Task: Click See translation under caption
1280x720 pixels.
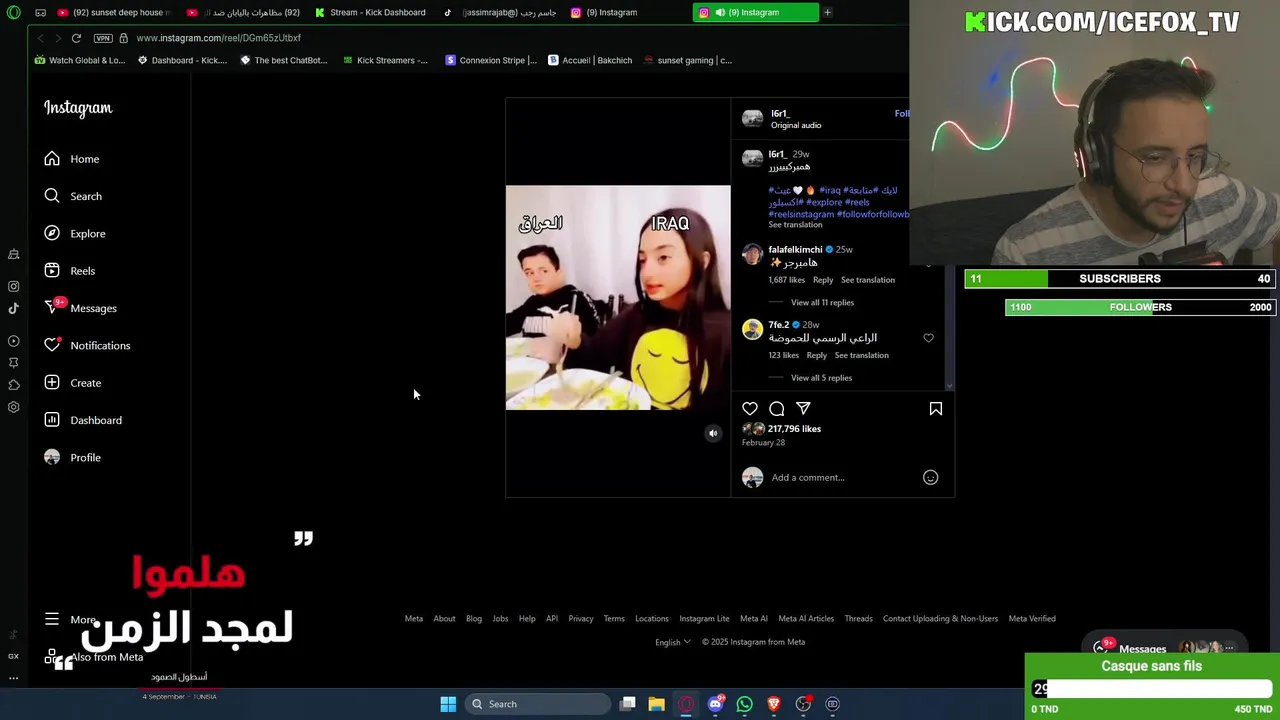Action: (795, 225)
